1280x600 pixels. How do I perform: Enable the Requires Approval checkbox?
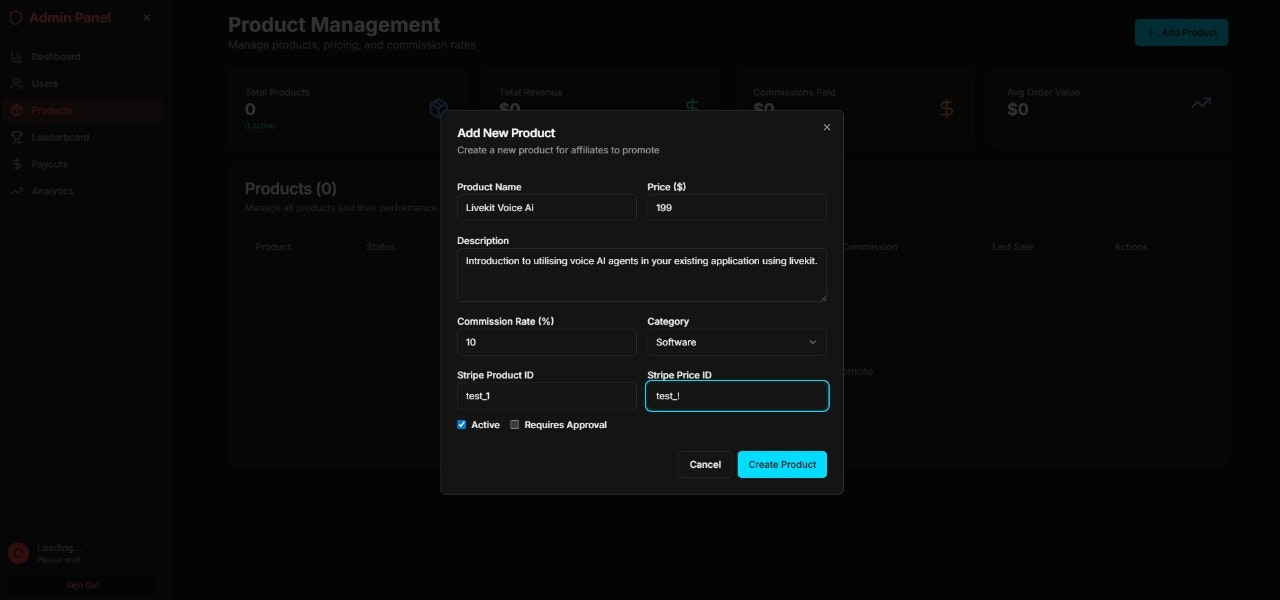pyautogui.click(x=515, y=425)
